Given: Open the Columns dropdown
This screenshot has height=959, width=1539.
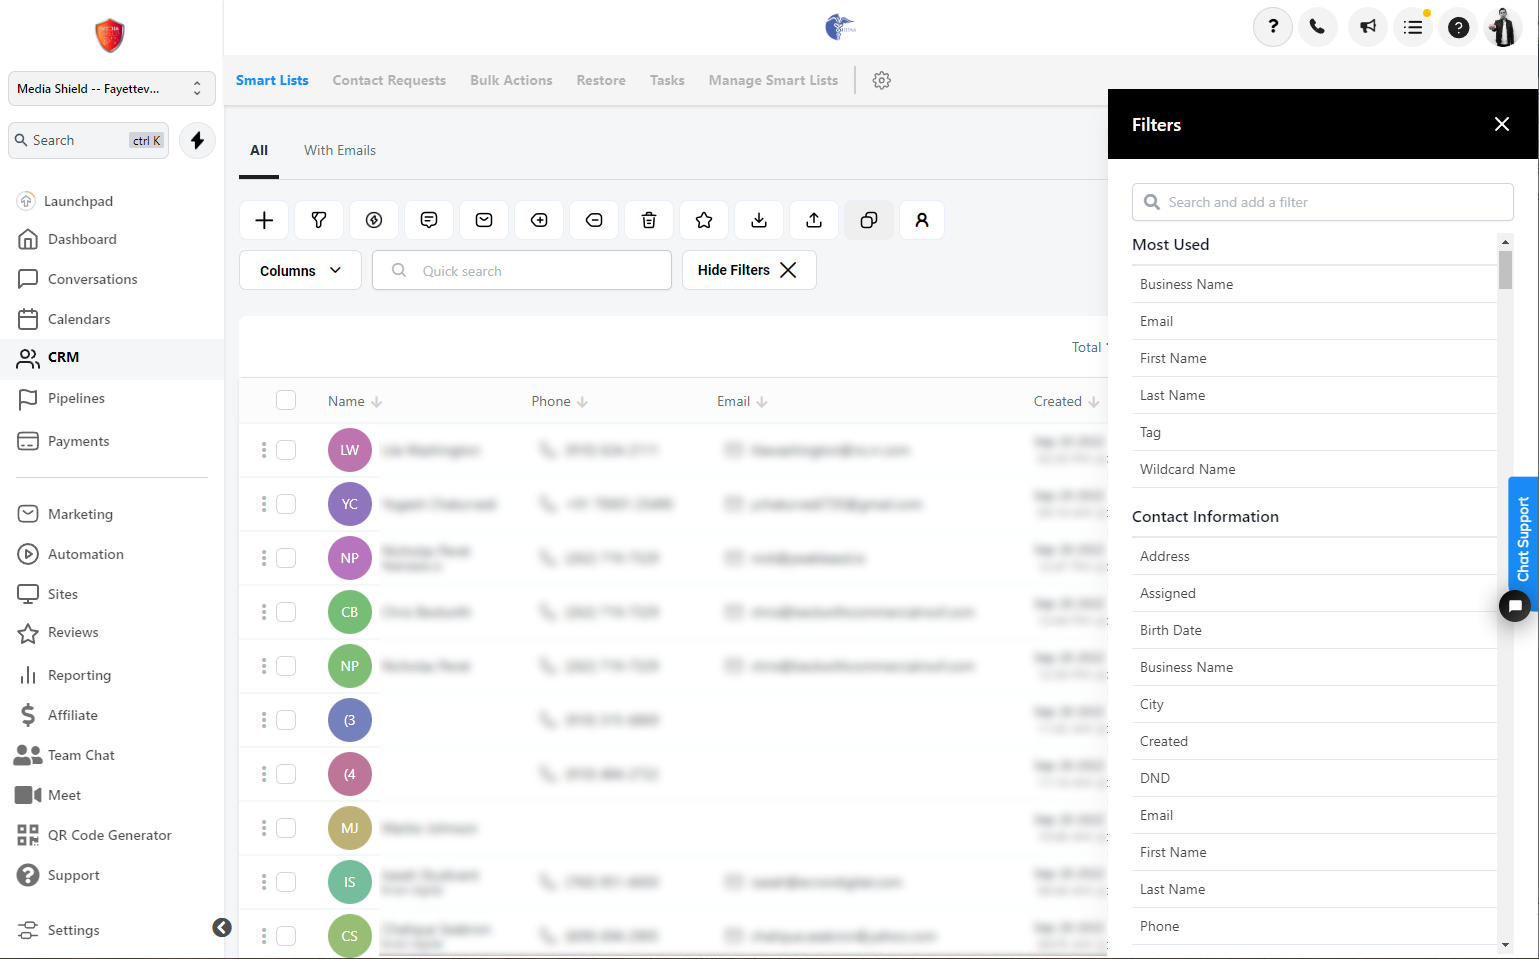Looking at the screenshot, I should click(299, 270).
